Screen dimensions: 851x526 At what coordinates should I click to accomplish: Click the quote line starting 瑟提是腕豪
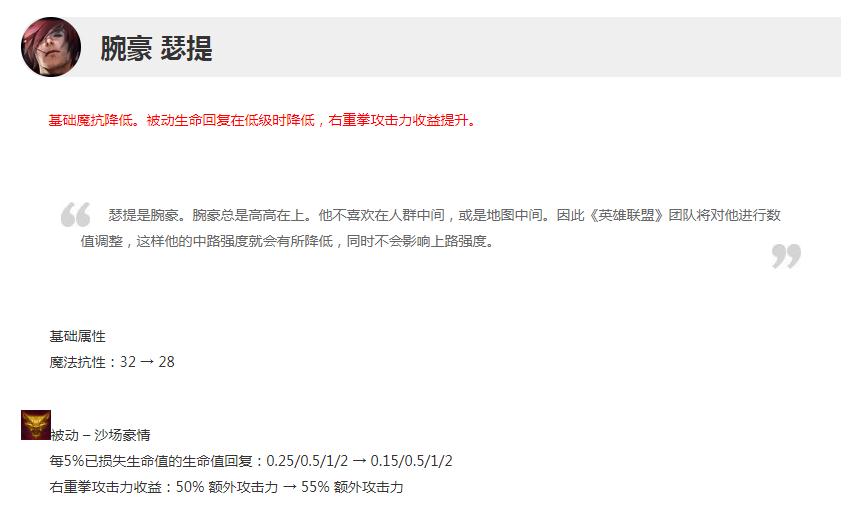(x=444, y=216)
